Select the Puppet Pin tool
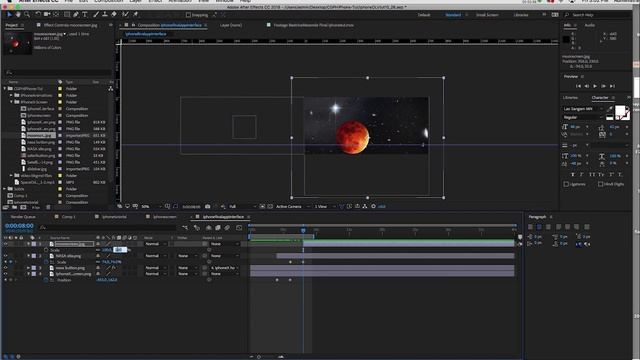Screen dimensions: 640x360 (x=136, y=15)
